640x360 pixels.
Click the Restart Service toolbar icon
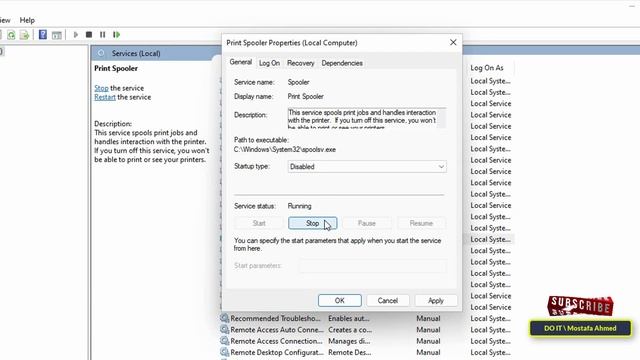[117, 35]
